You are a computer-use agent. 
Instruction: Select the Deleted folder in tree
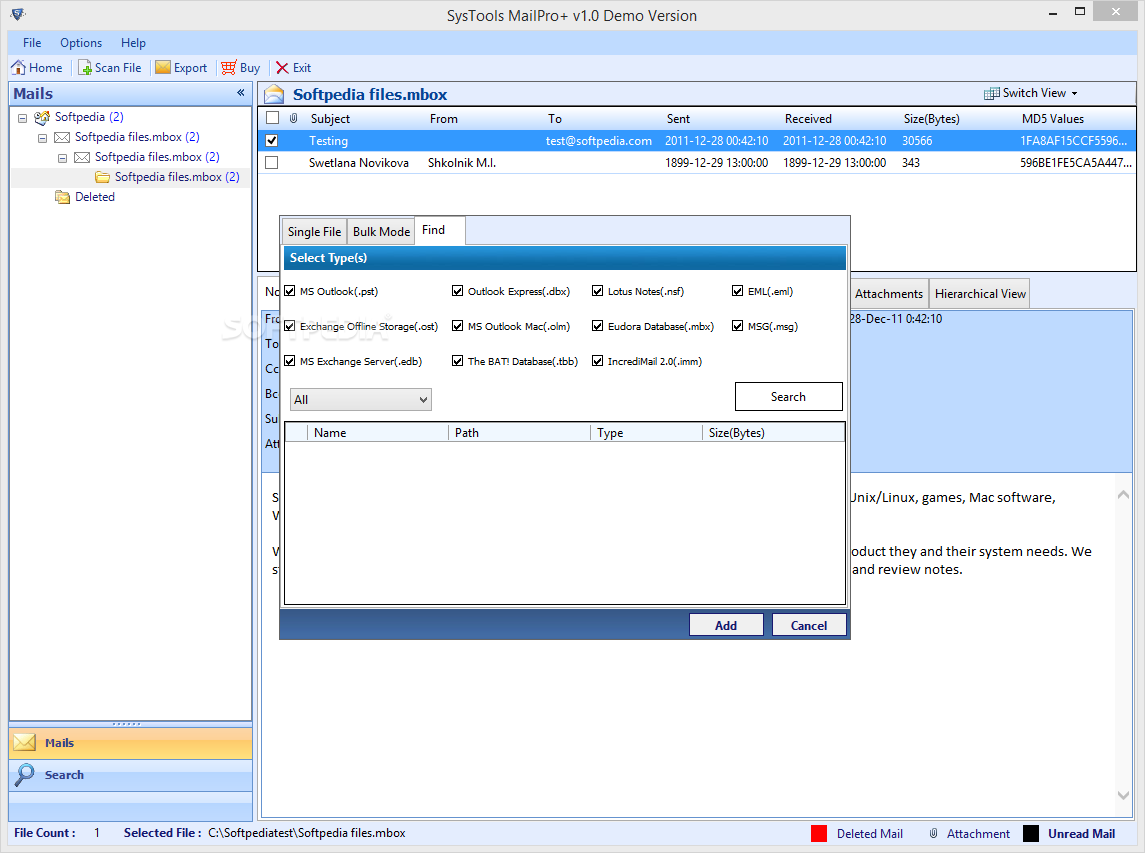(x=95, y=197)
